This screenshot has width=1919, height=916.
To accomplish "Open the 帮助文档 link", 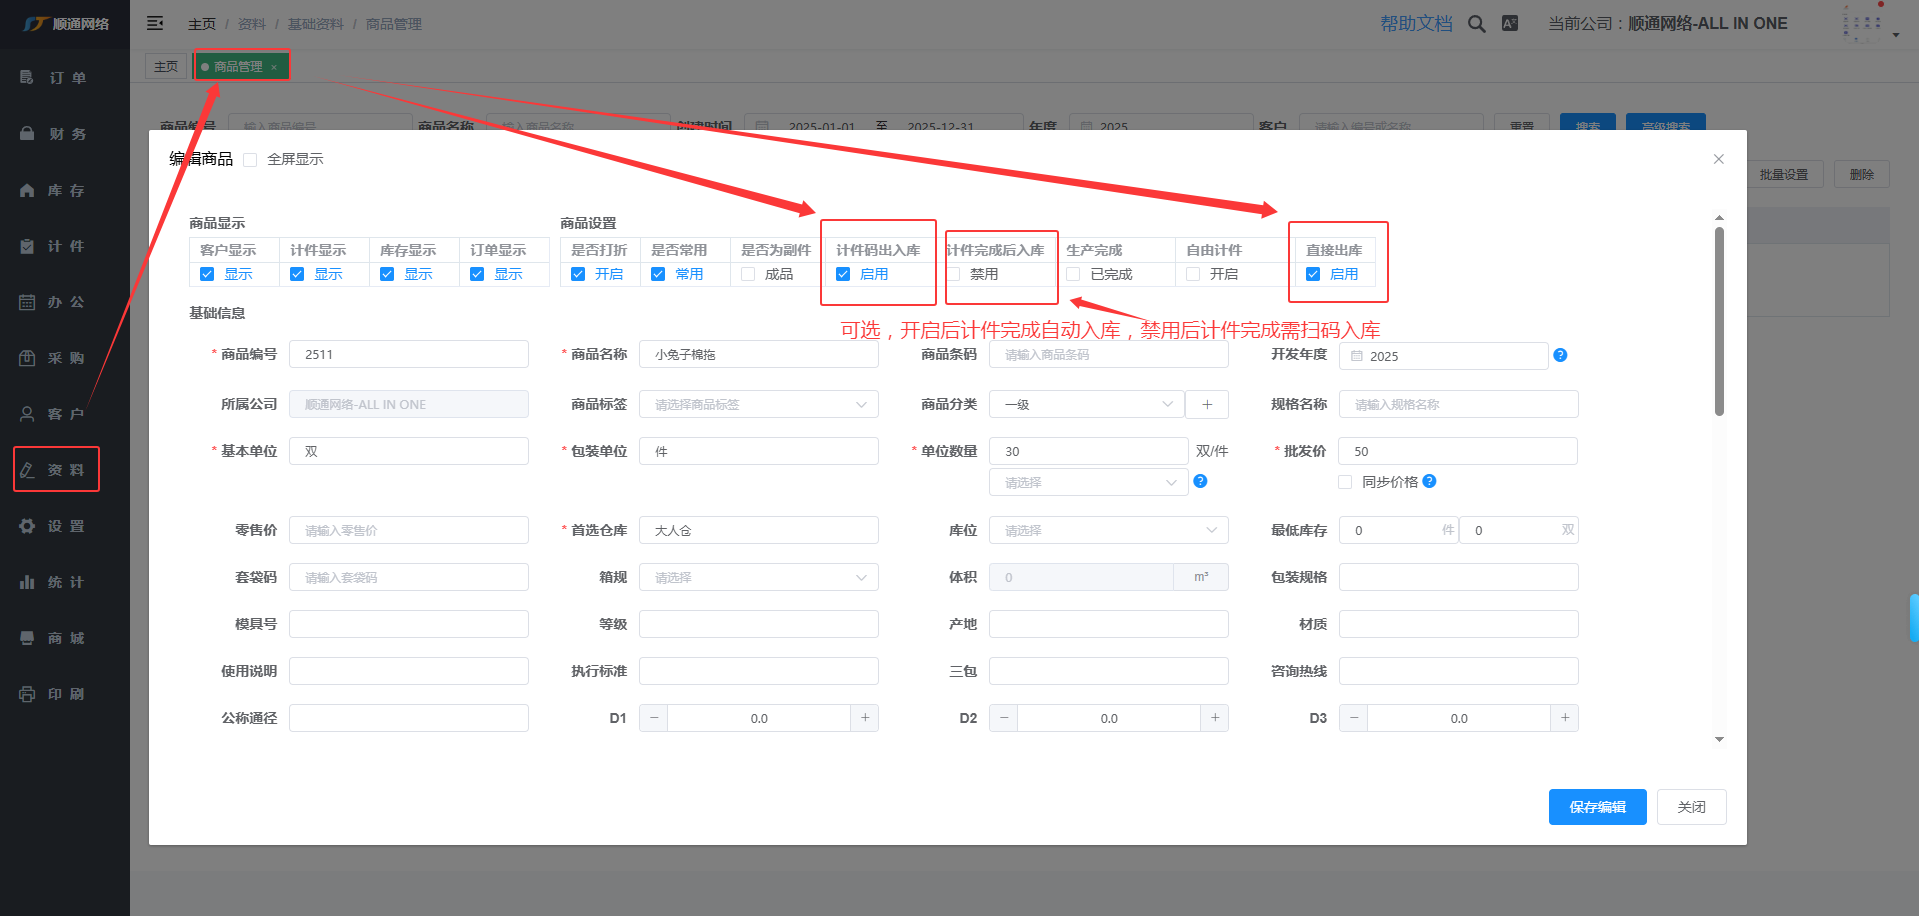I will [1416, 24].
